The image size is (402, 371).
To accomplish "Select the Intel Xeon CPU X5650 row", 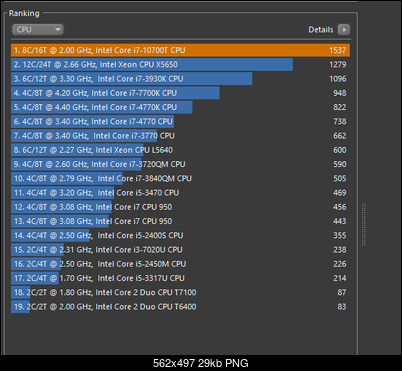I will (180, 65).
